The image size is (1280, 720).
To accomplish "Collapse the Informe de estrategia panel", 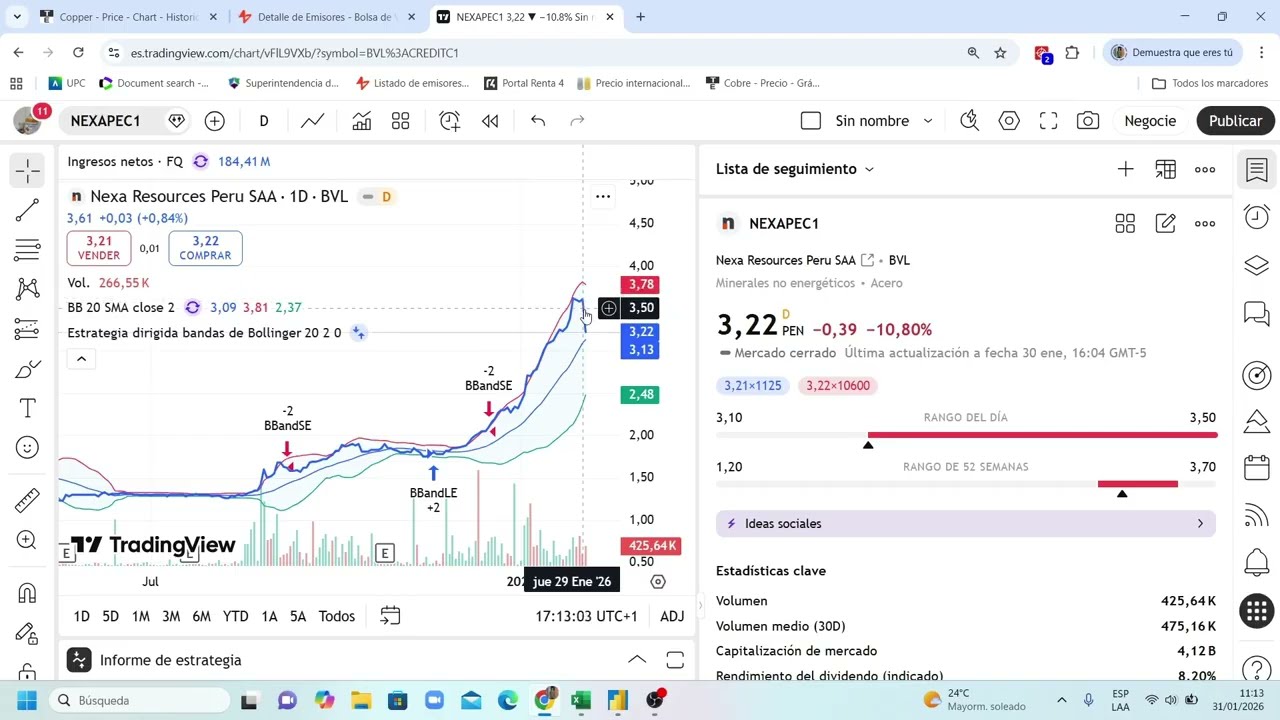I will 637,660.
